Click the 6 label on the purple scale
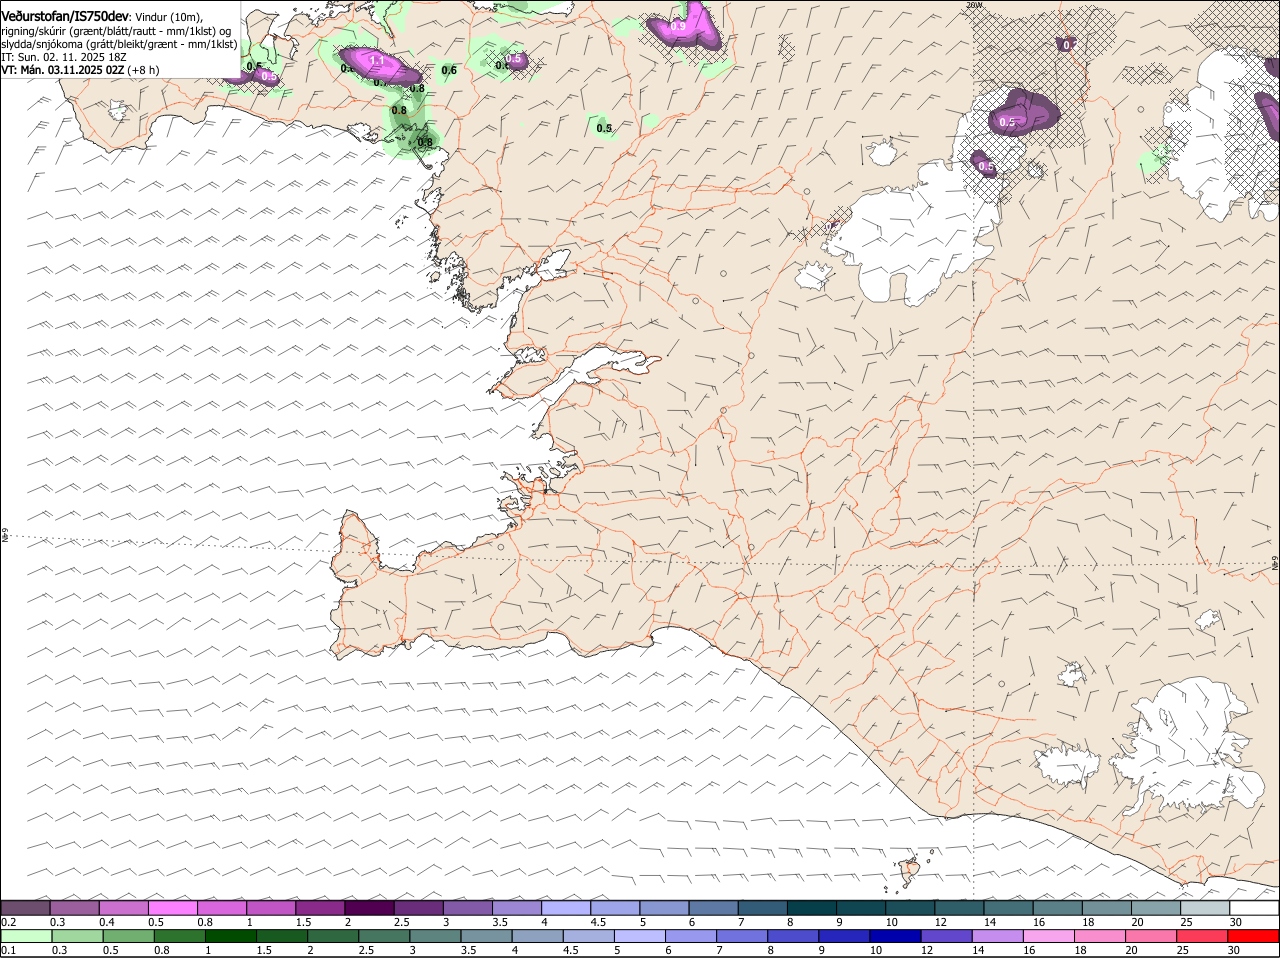This screenshot has width=1280, height=958. [691, 922]
